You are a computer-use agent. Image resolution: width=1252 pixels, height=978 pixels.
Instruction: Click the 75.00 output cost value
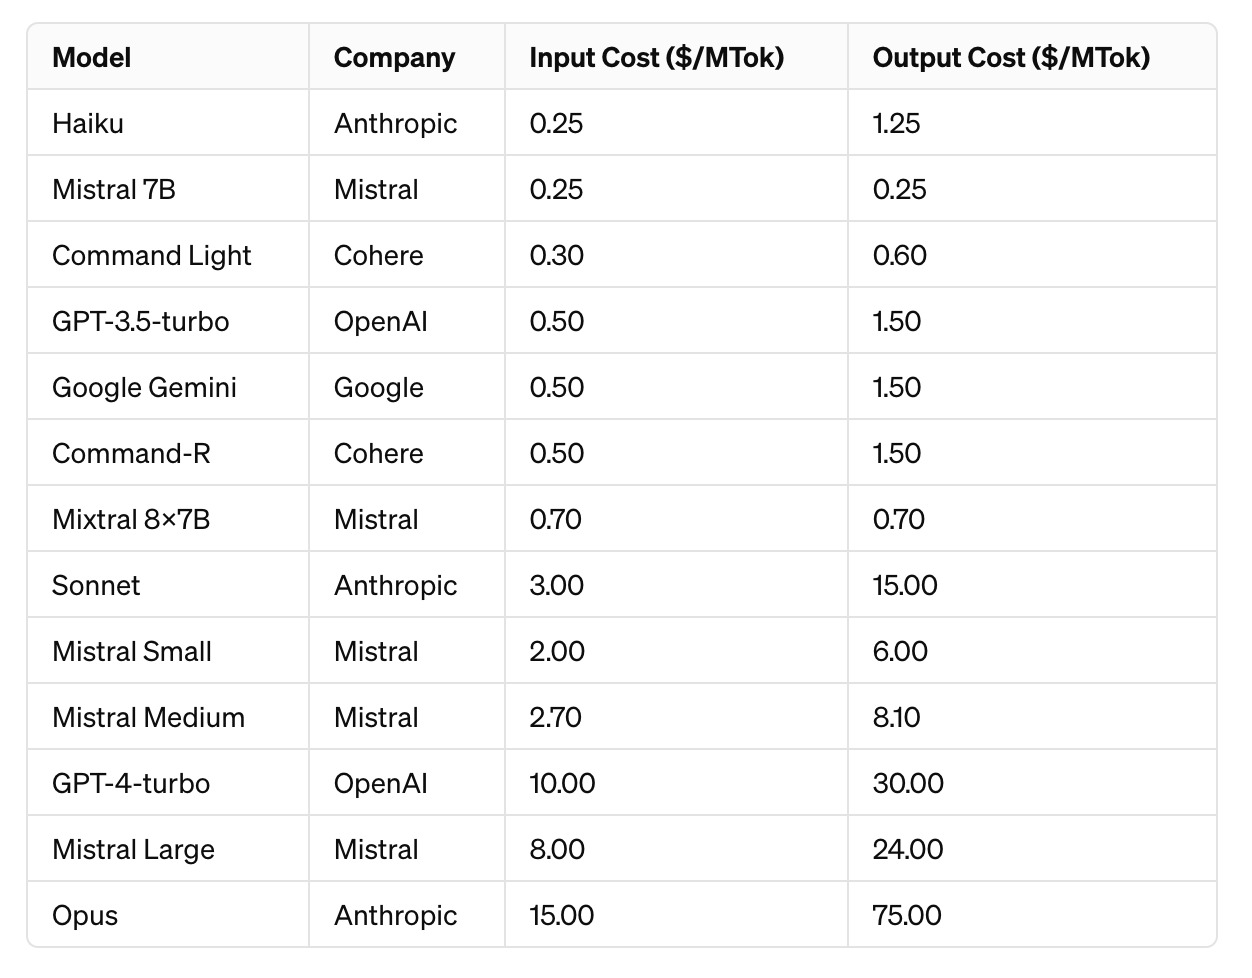(907, 916)
